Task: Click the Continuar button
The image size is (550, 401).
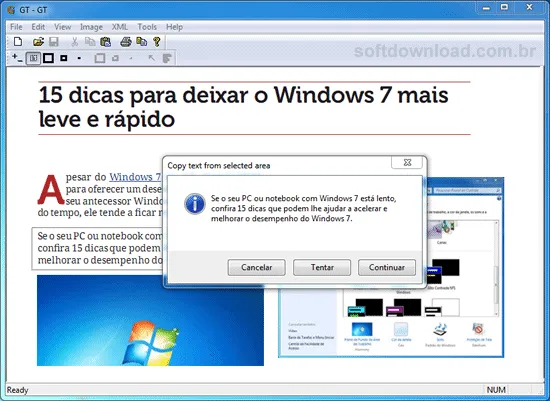Action: pos(387,267)
